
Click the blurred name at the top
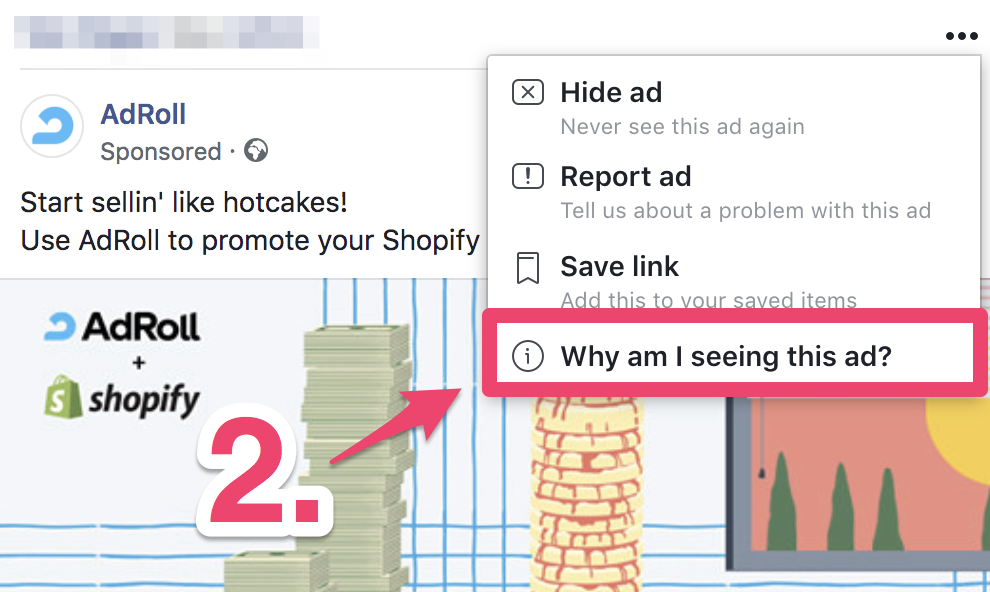pyautogui.click(x=166, y=32)
